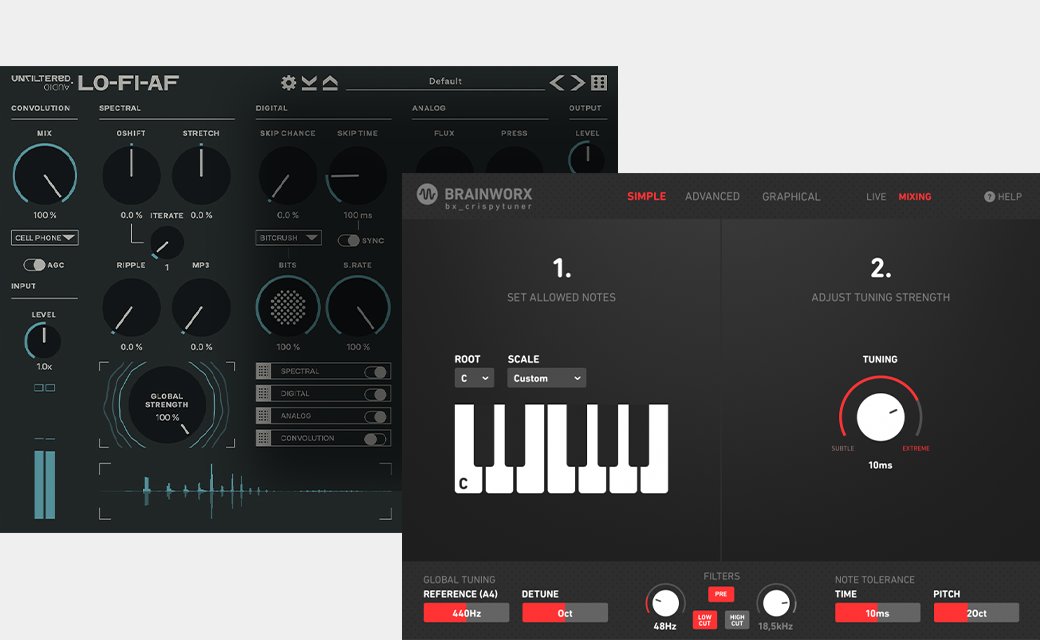Click the Output Level knob

pos(587,159)
